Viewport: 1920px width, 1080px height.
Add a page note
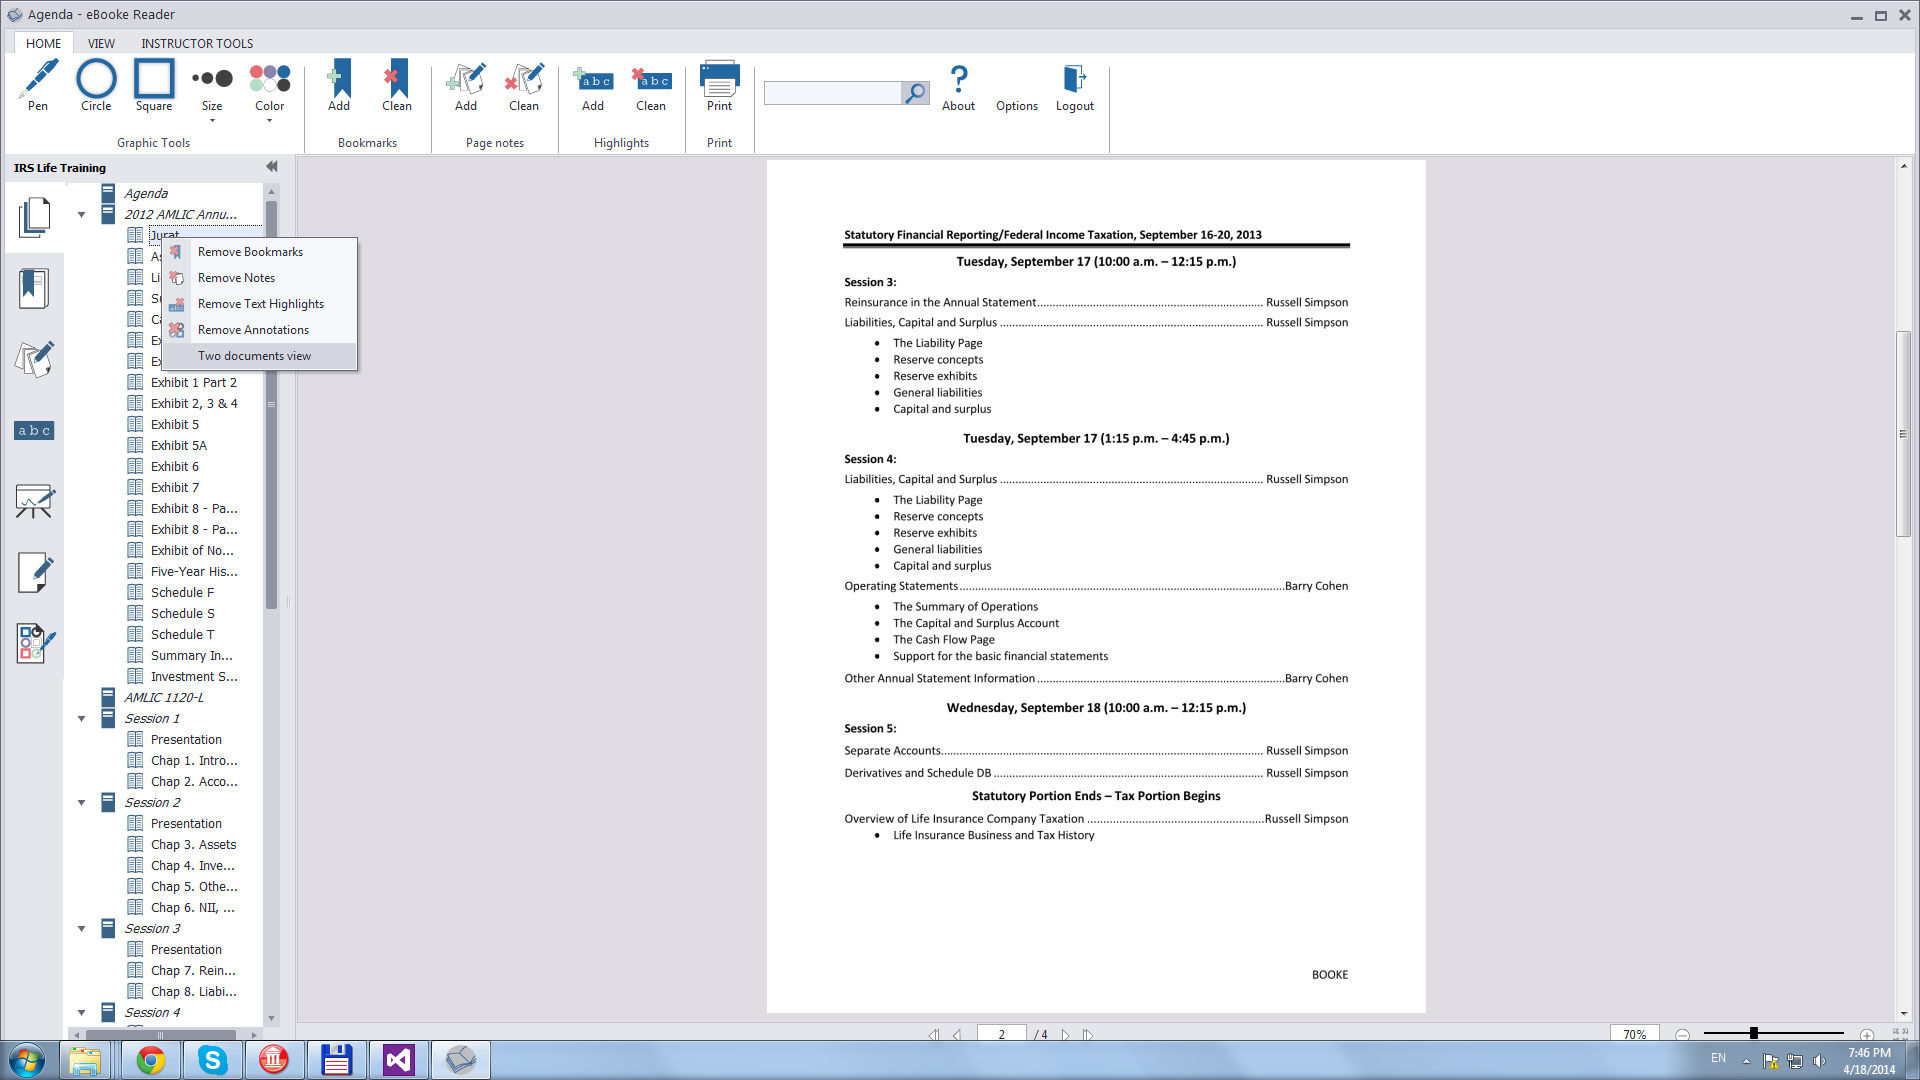[466, 86]
